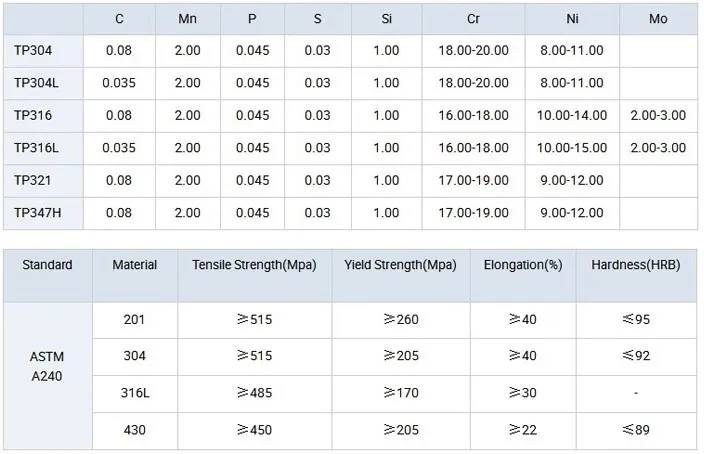The image size is (704, 454).
Task: Select the 201 material cell
Action: point(134,320)
